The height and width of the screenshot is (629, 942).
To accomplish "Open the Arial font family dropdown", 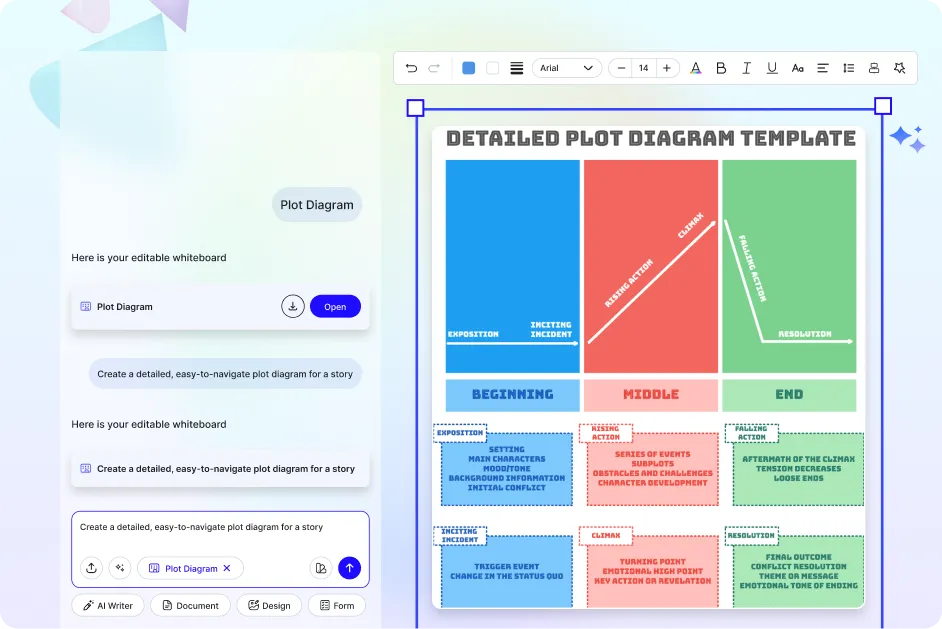I will click(x=566, y=68).
